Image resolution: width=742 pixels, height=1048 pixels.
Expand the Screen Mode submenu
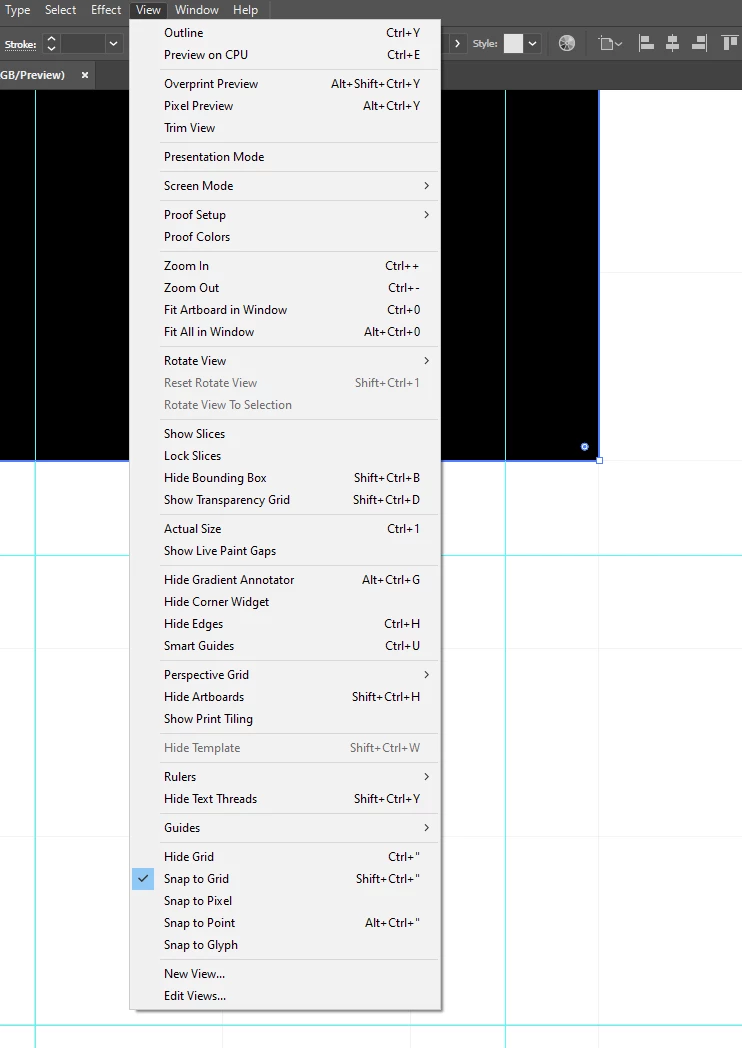pyautogui.click(x=285, y=186)
